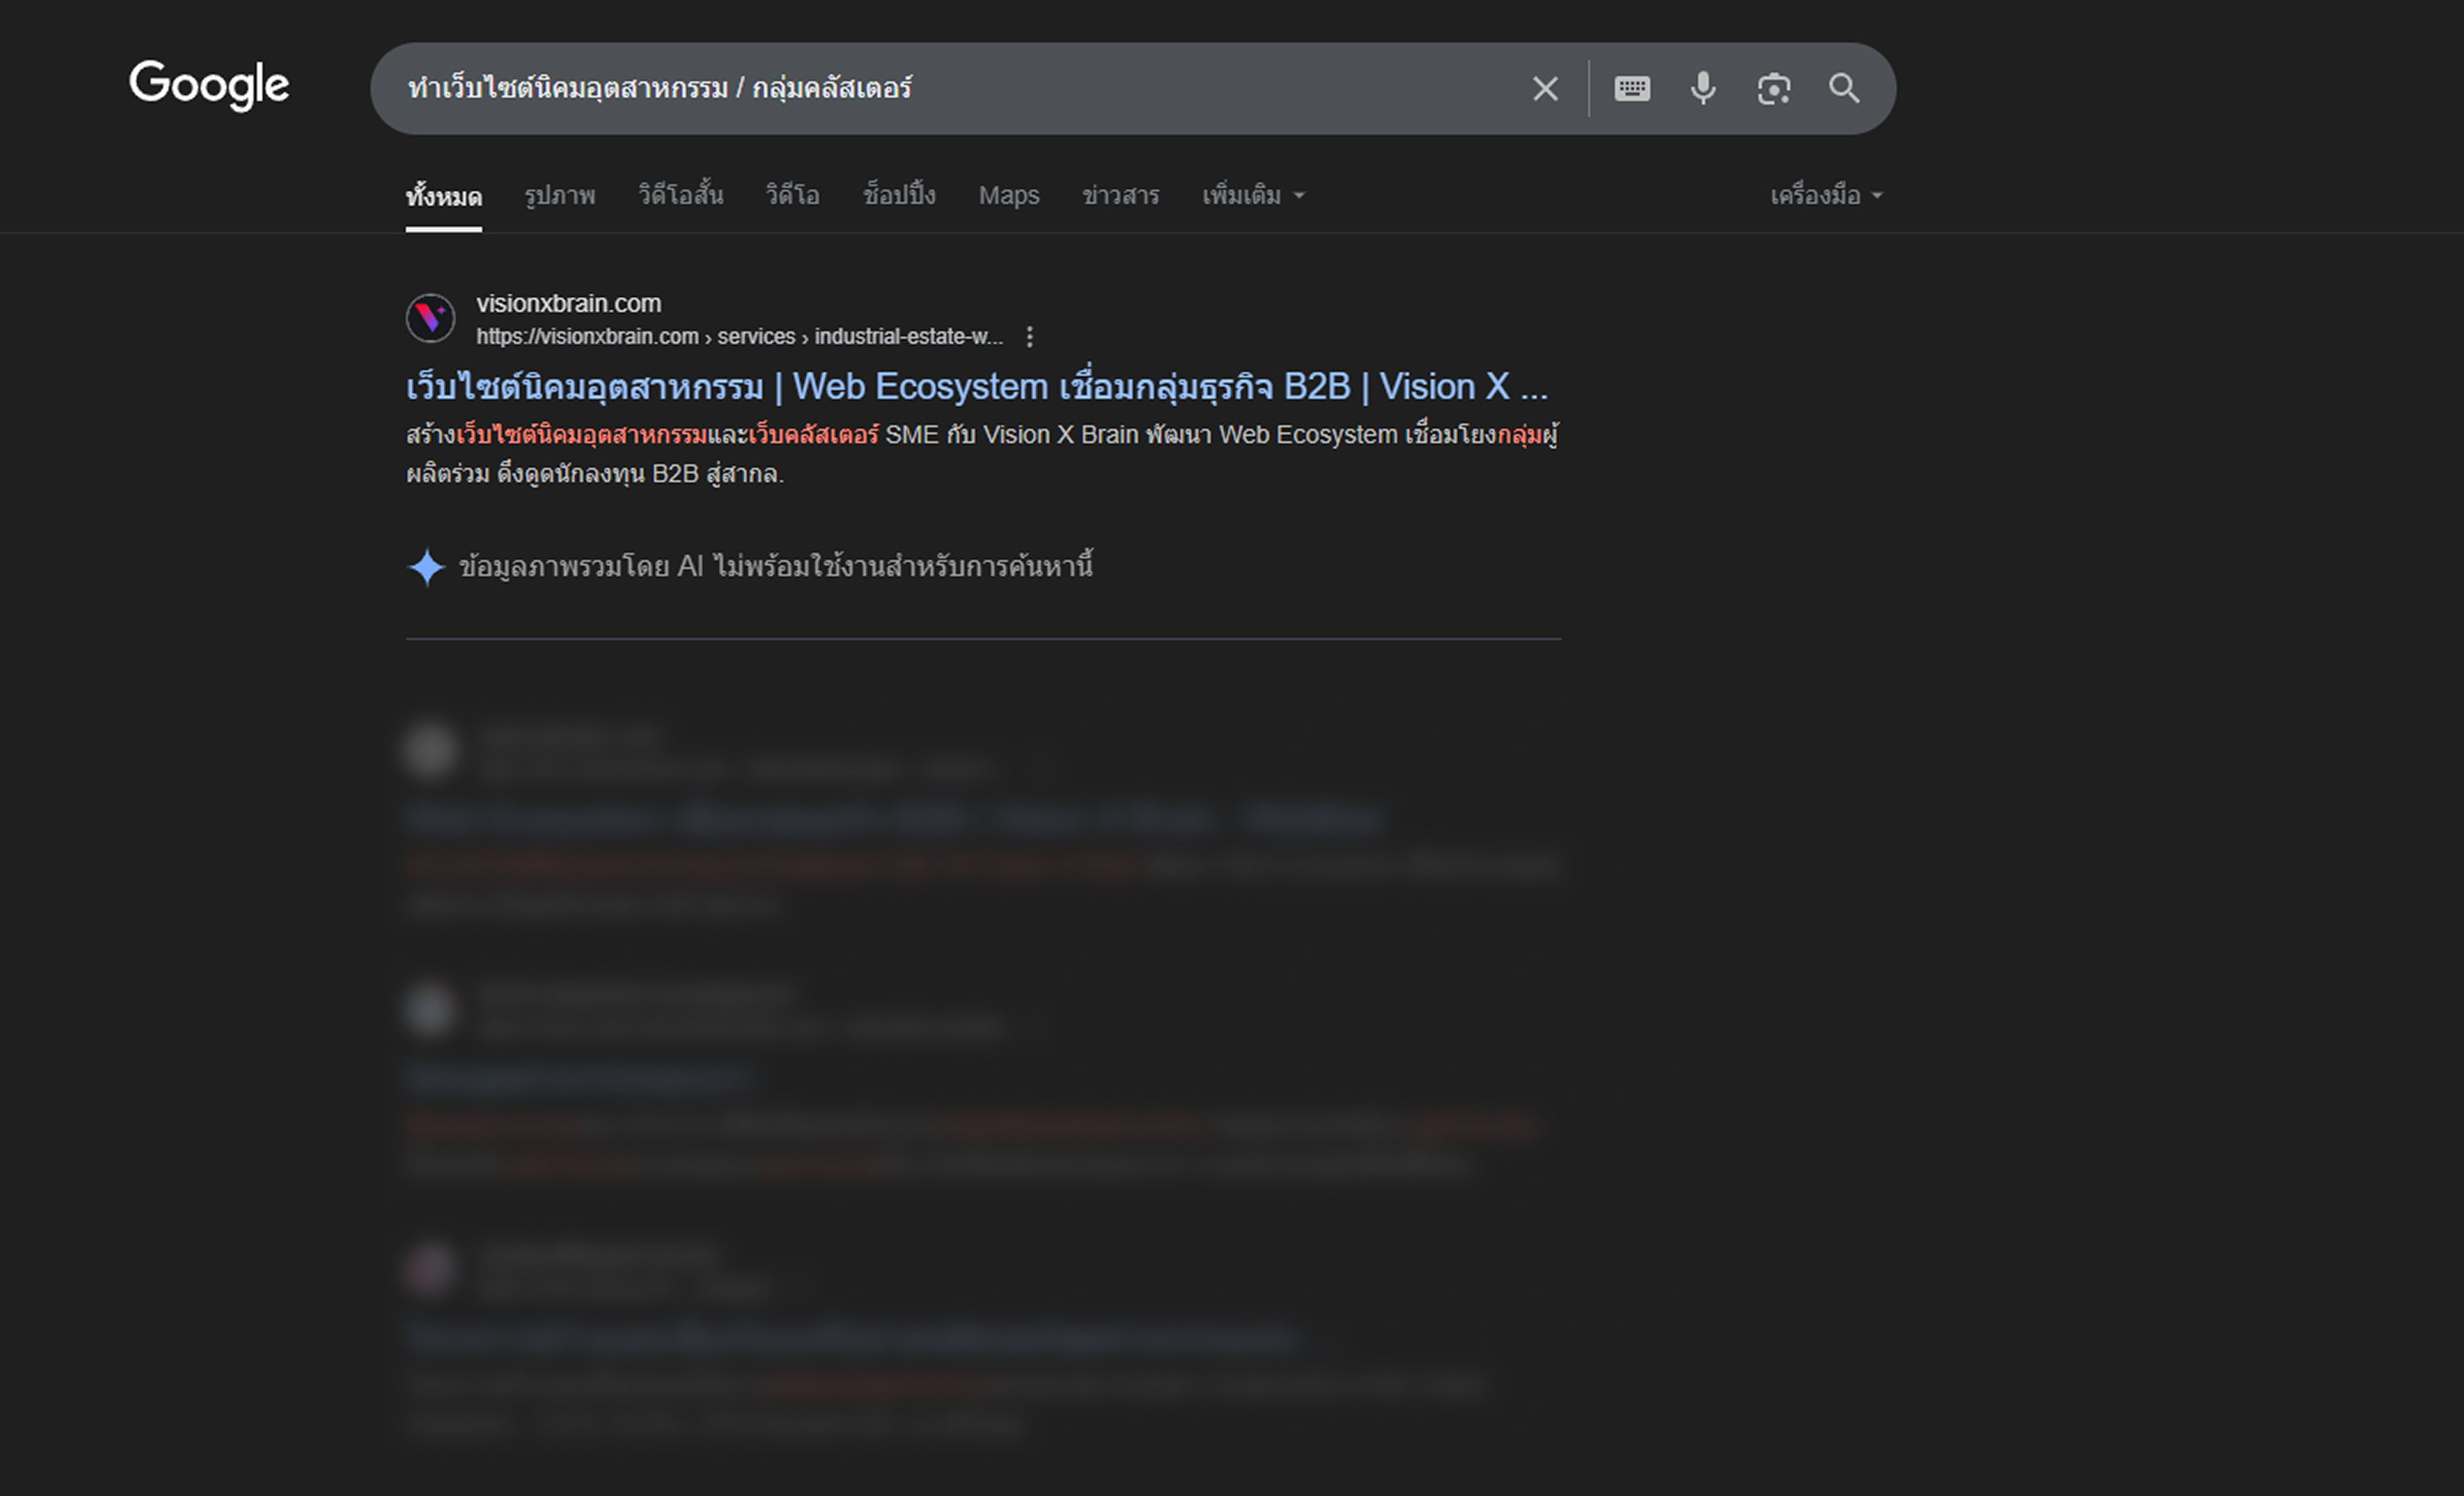Click the AI overview sparkle icon
The image size is (2464, 1496).
click(427, 568)
